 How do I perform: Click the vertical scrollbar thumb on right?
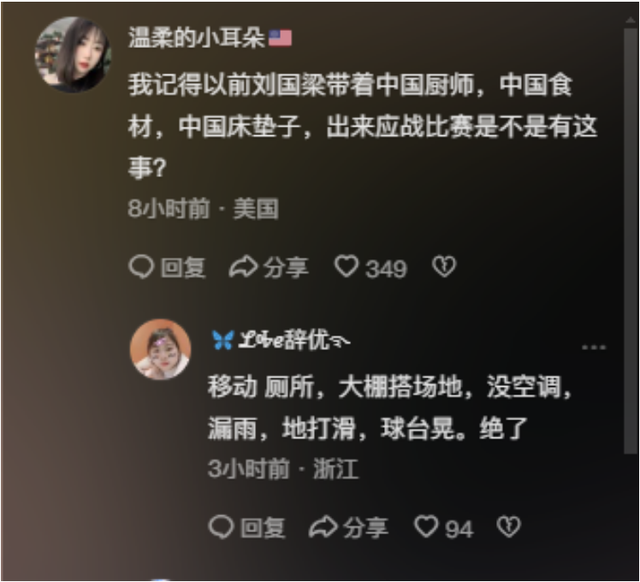[631, 240]
